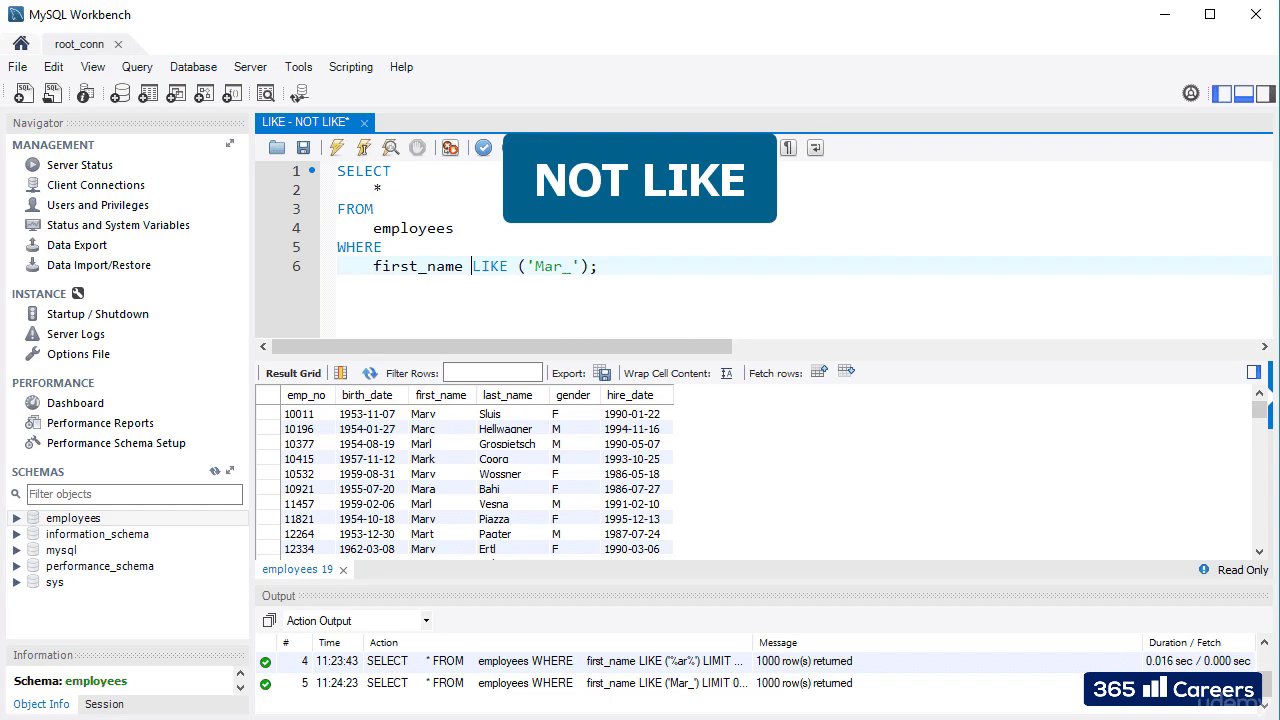
Task: Click the Filter Rows input field
Action: [493, 373]
